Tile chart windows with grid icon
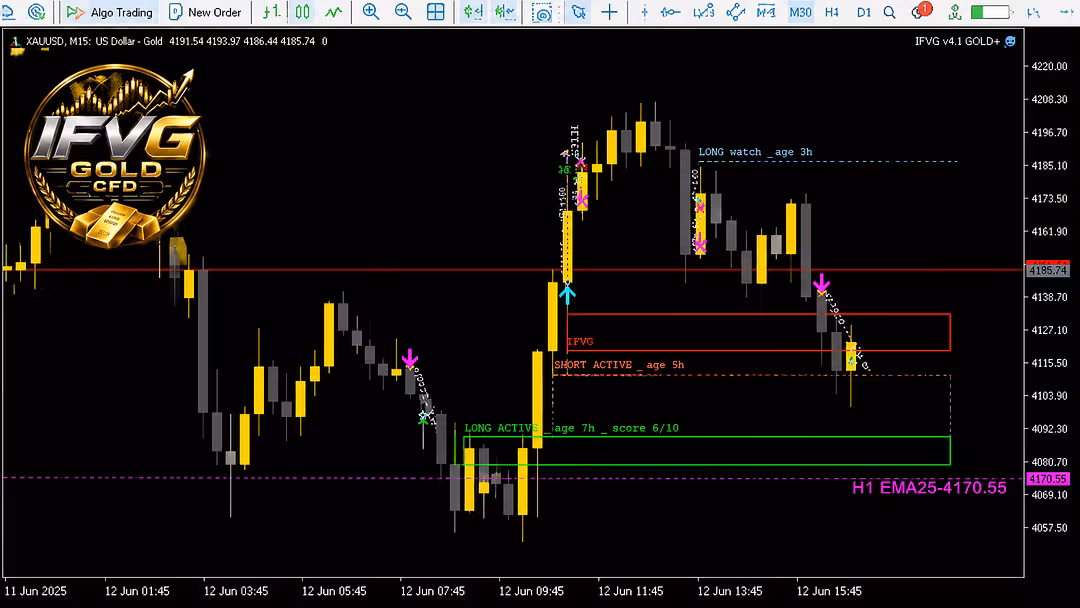 point(435,12)
